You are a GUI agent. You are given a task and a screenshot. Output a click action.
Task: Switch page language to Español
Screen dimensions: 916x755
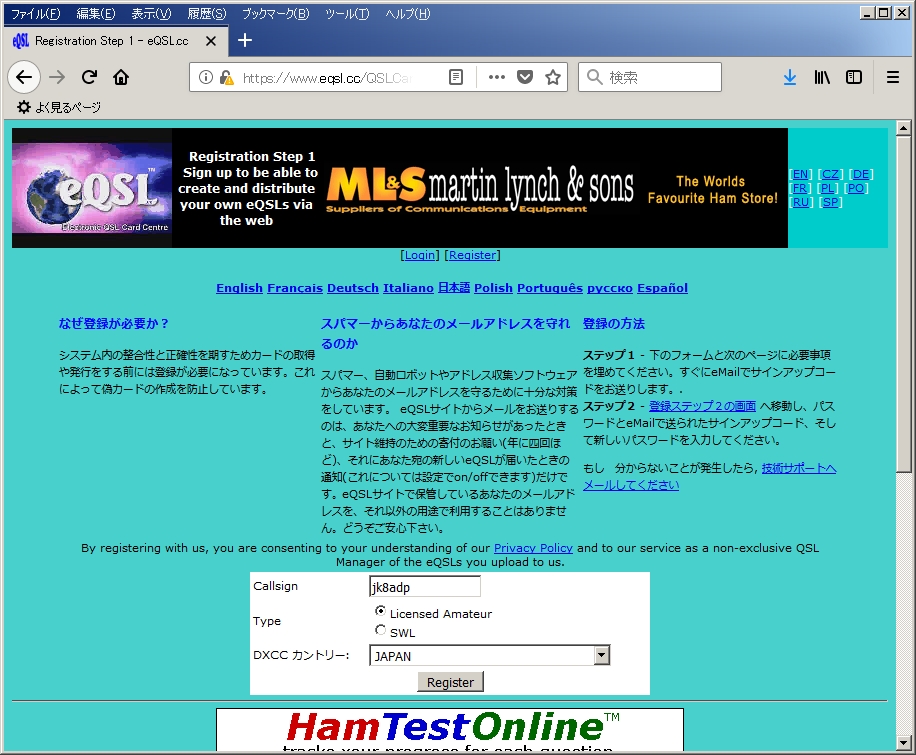(662, 288)
